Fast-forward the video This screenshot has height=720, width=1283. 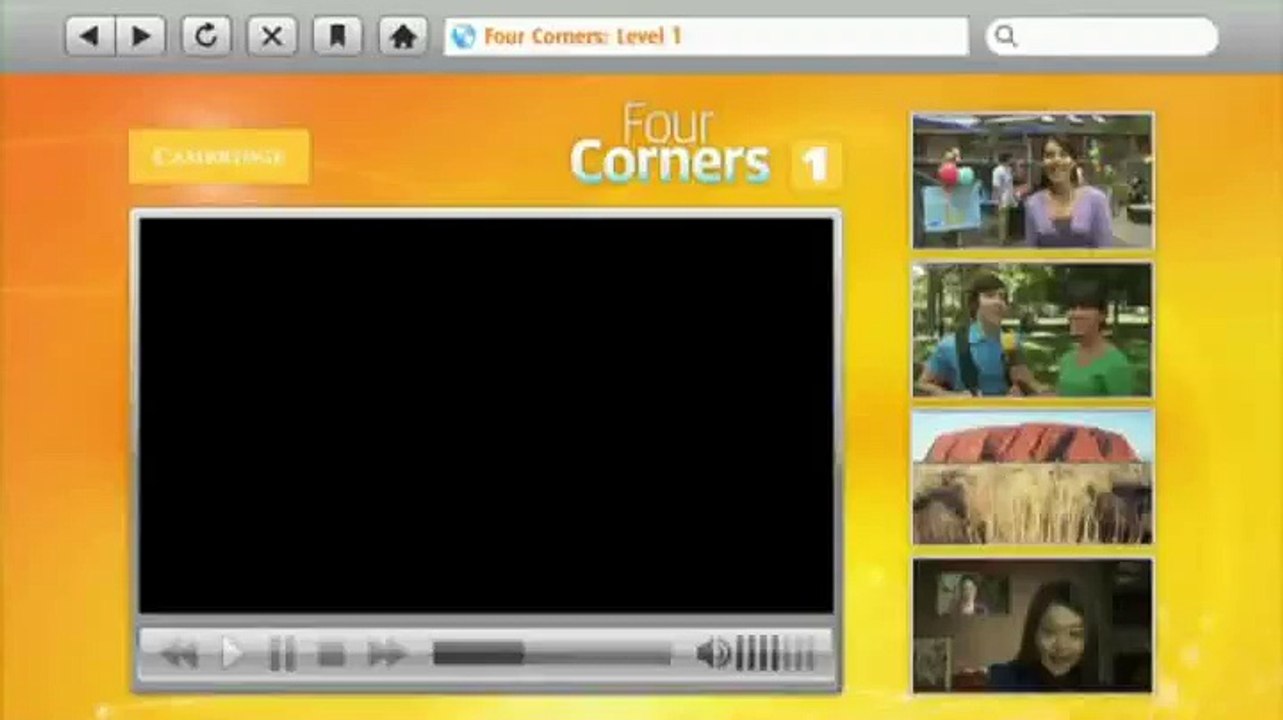387,655
